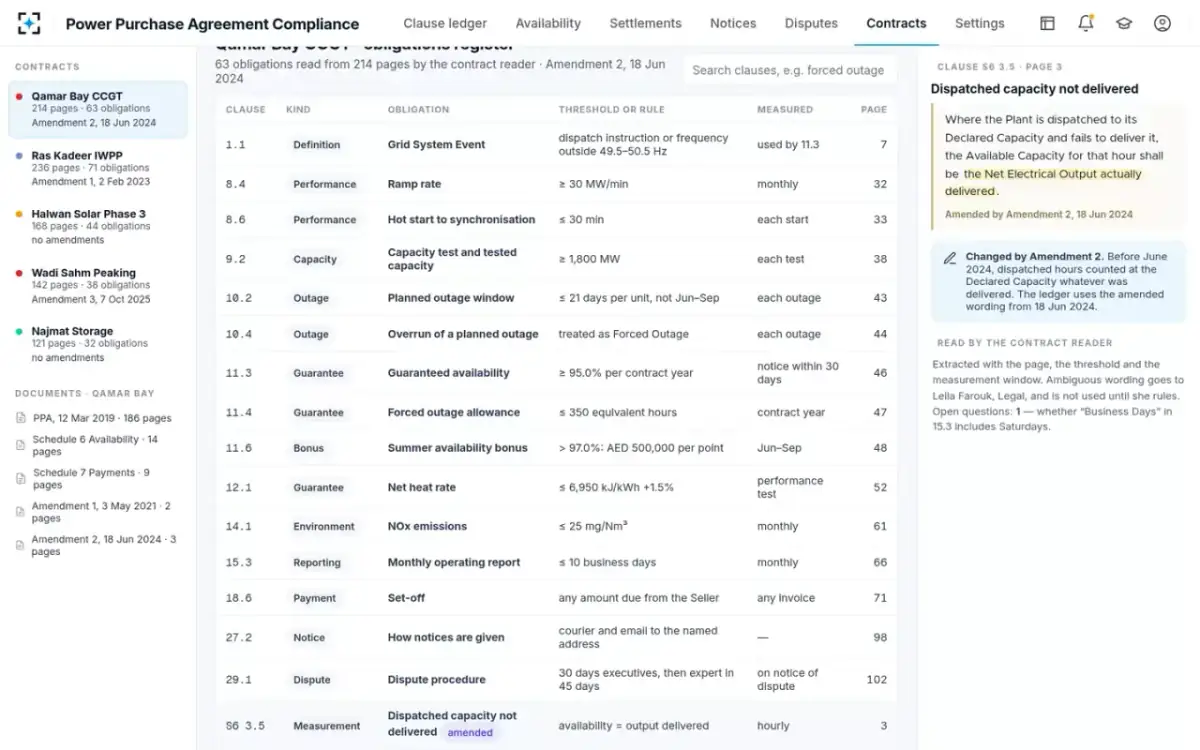
Task: Click clause number 29.1
Action: 238,680
